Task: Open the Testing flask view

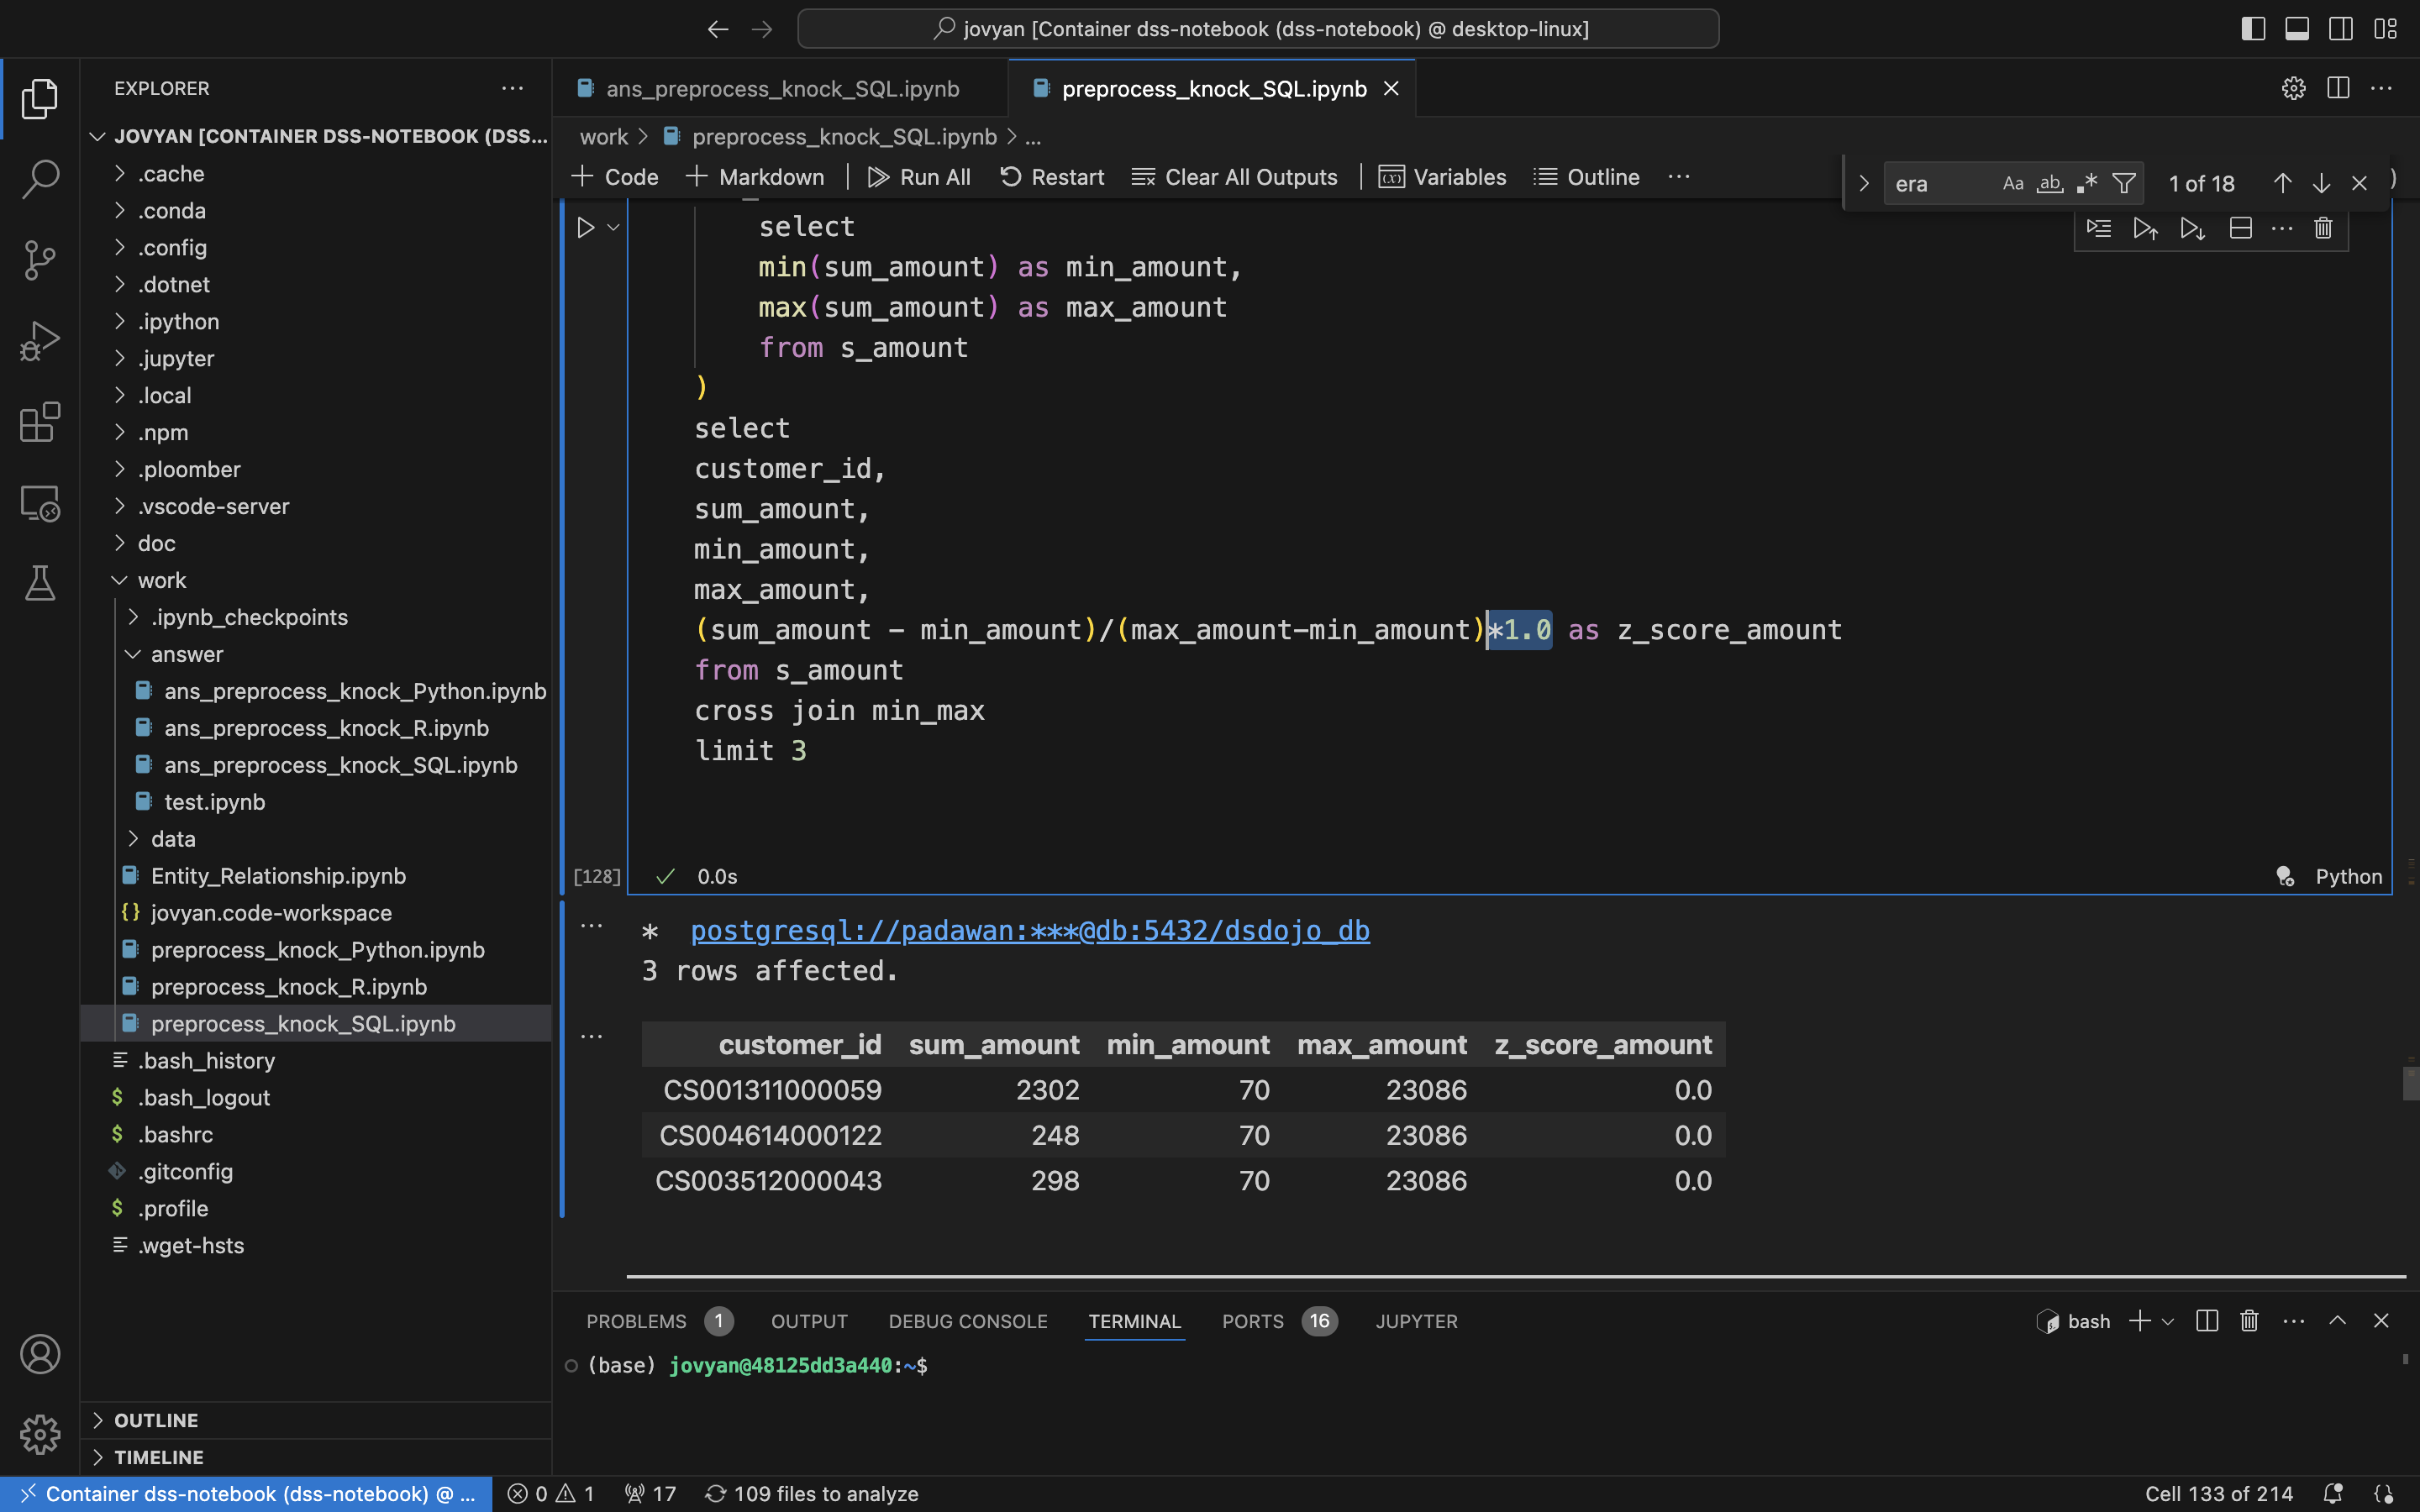Action: (40, 583)
